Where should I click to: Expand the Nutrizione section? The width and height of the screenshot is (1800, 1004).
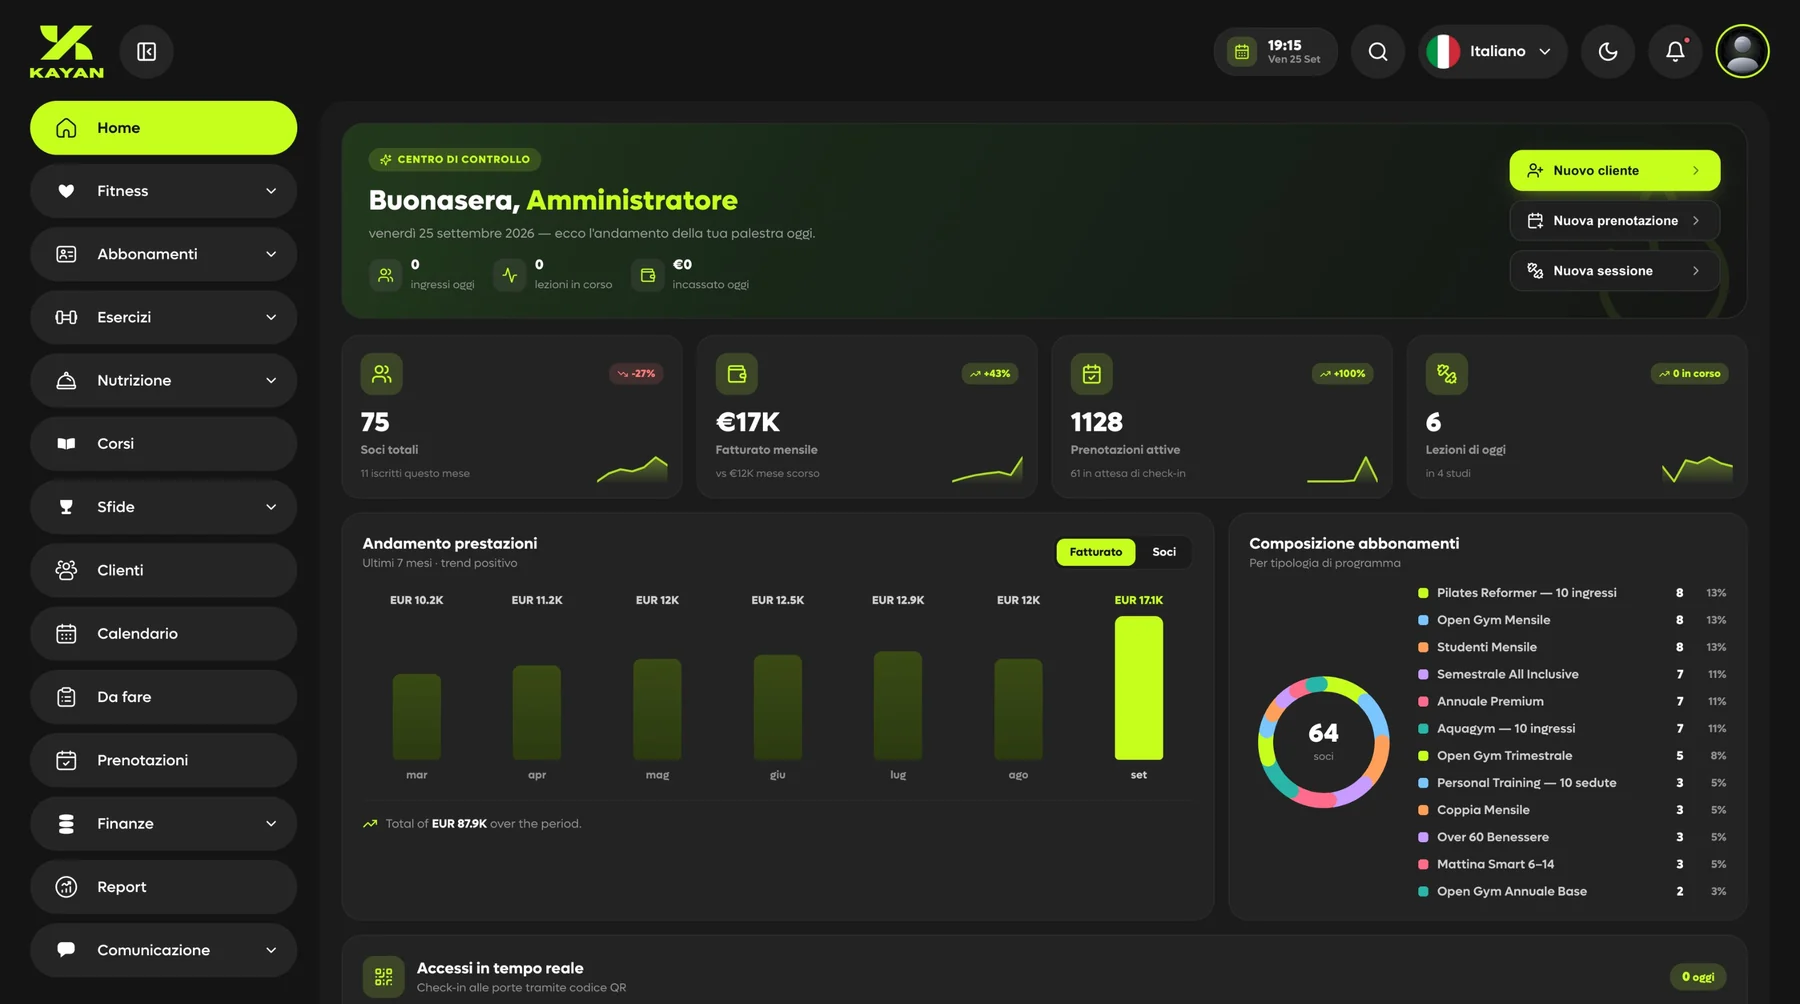(163, 380)
